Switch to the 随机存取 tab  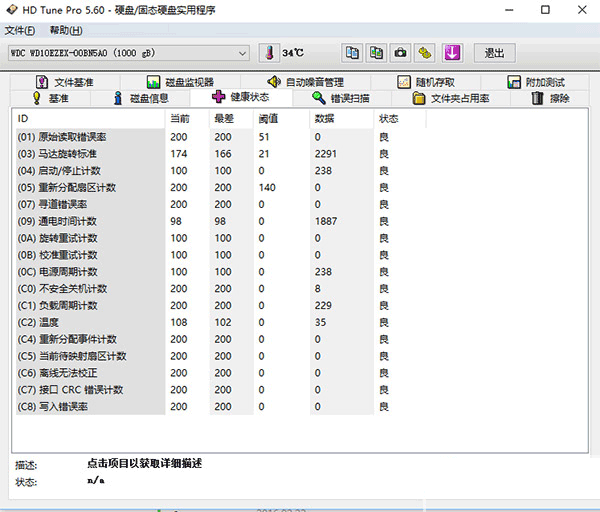tap(426, 82)
